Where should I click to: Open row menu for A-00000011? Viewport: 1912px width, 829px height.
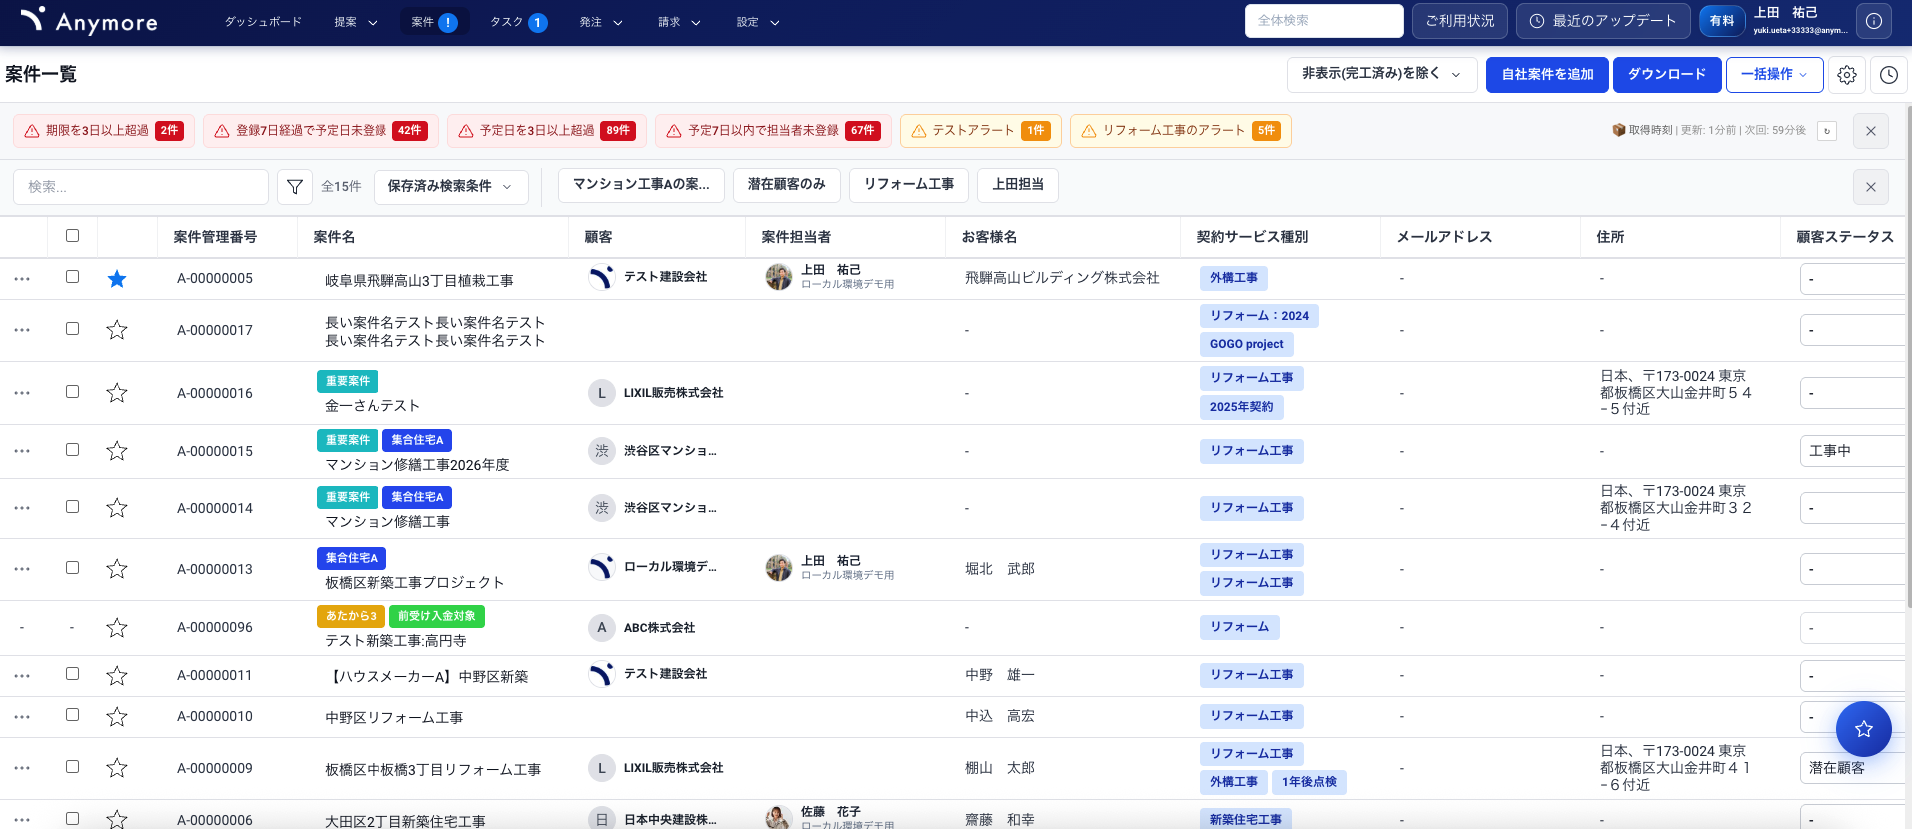click(22, 676)
